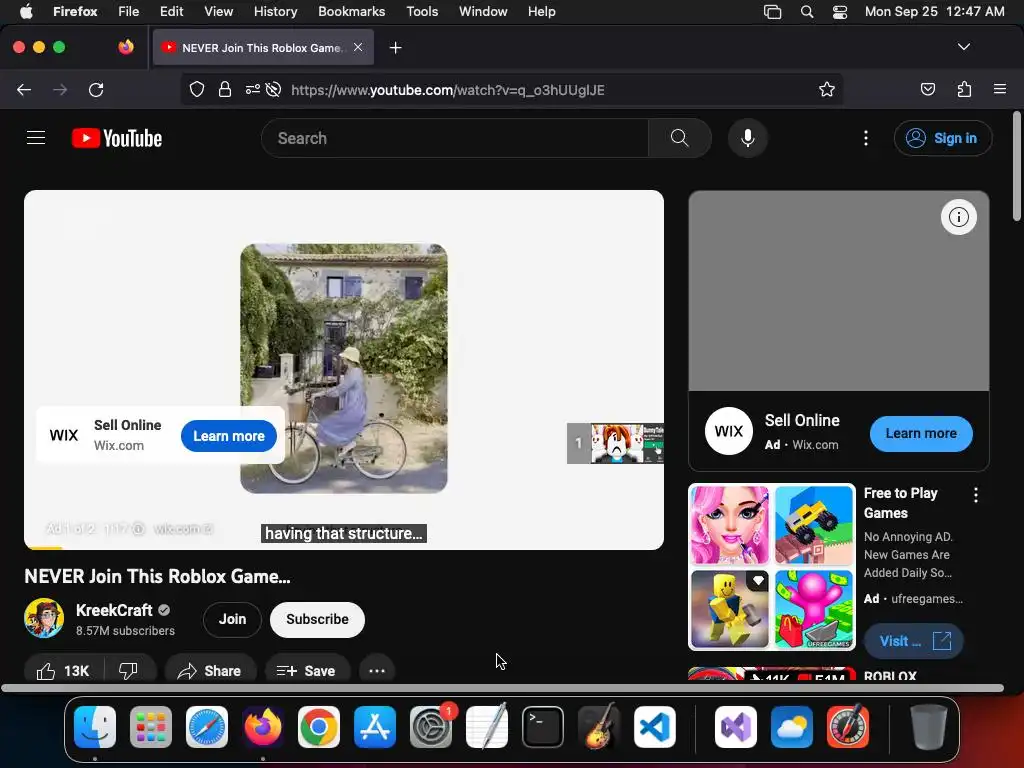The image size is (1024, 768).
Task: Open GarageBand from Dock
Action: tap(599, 727)
